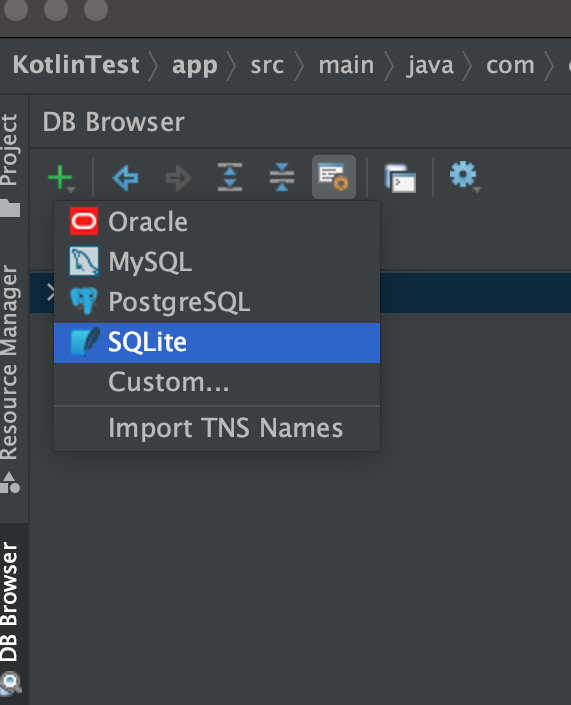This screenshot has width=571, height=705.
Task: Choose PostgreSQL connection type
Action: click(x=217, y=301)
